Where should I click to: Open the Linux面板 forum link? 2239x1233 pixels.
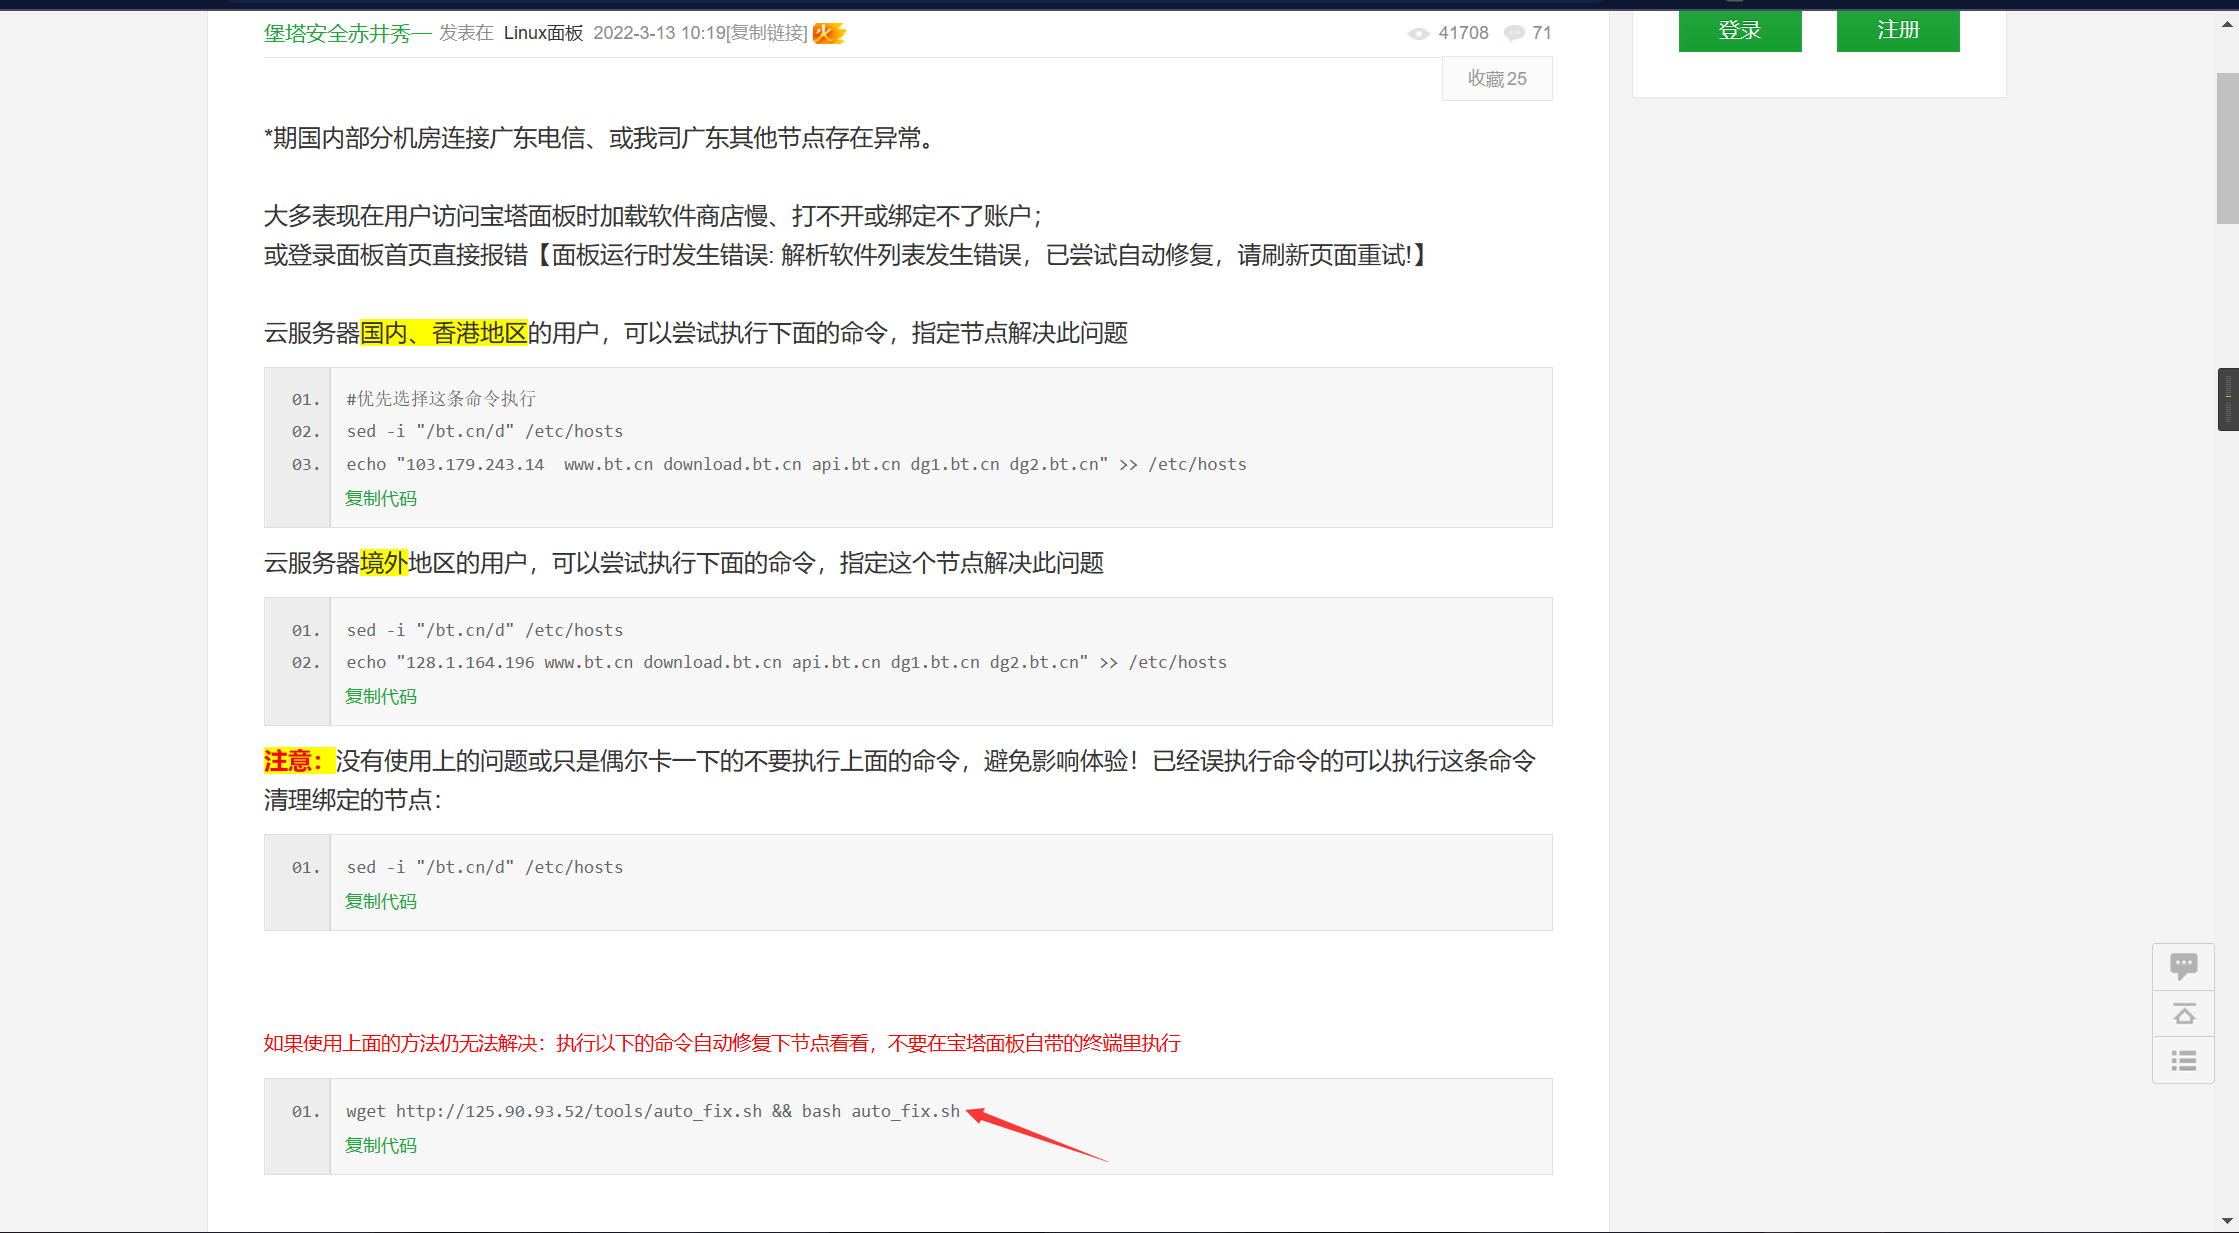click(x=543, y=33)
